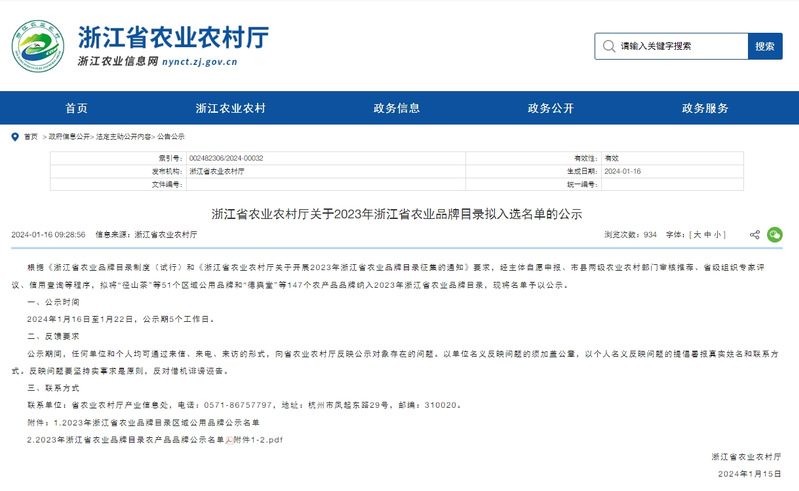The image size is (799, 491).
Task: Click the article headline about 2023年农业品牌目录
Action: point(397,214)
